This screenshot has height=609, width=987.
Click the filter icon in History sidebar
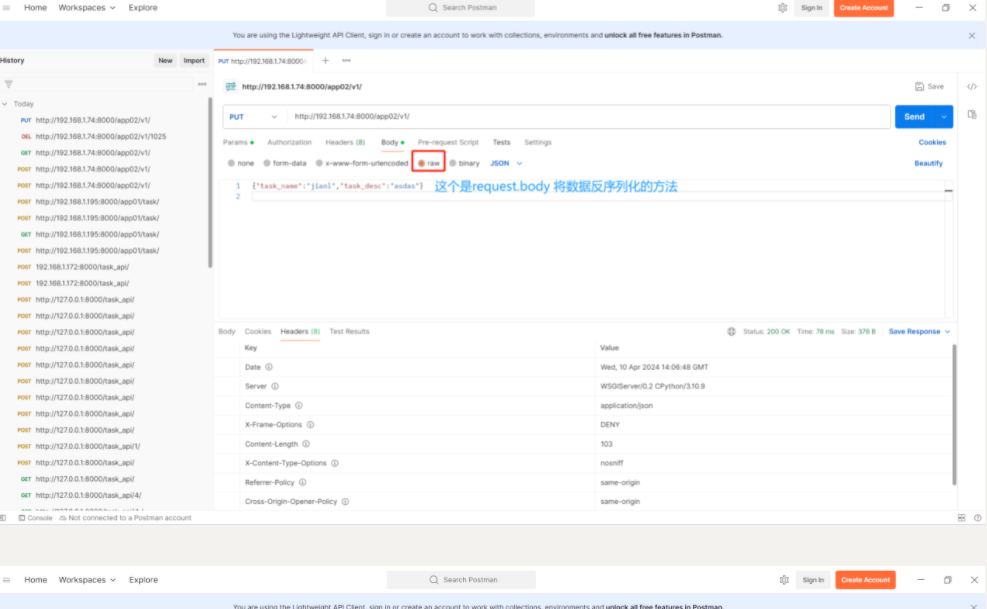point(9,84)
